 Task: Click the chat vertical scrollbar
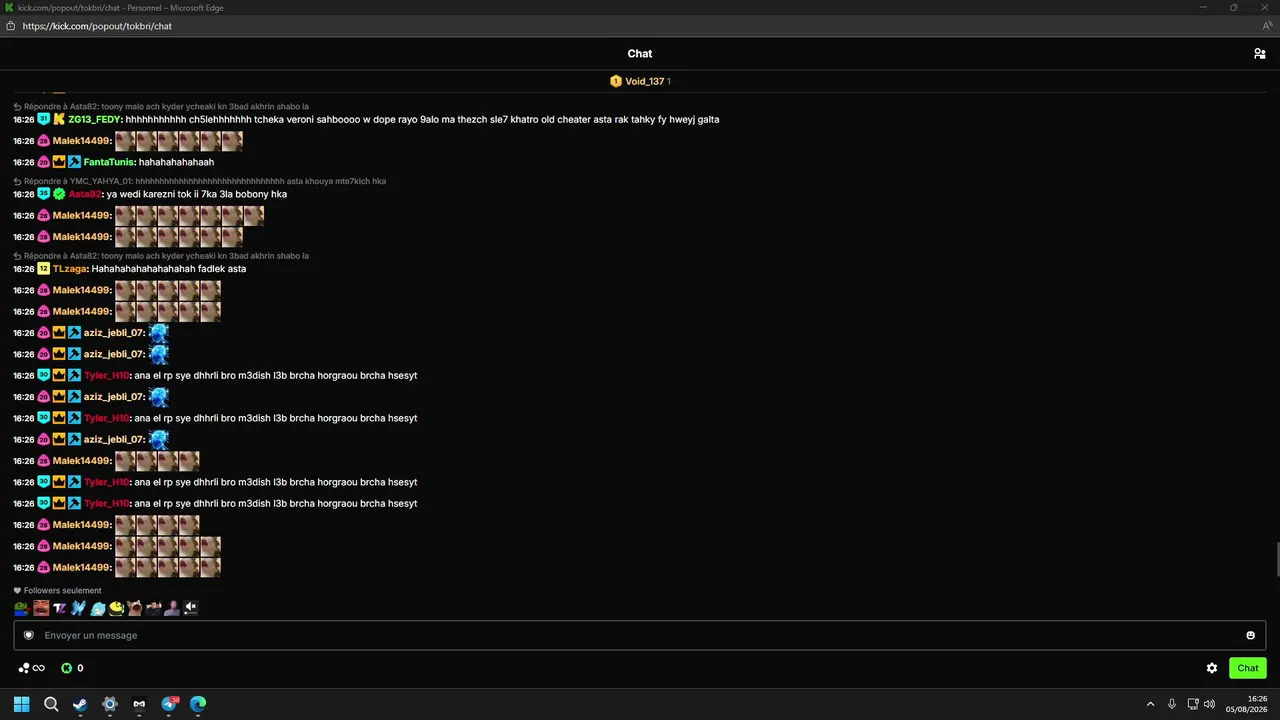tap(1276, 560)
